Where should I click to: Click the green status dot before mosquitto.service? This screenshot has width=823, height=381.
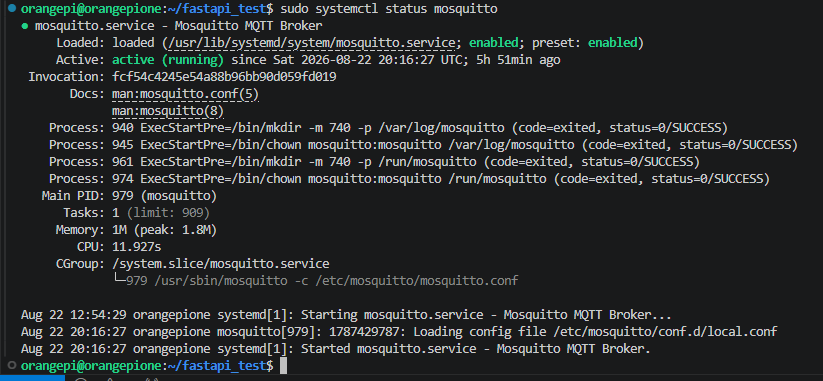tap(25, 26)
